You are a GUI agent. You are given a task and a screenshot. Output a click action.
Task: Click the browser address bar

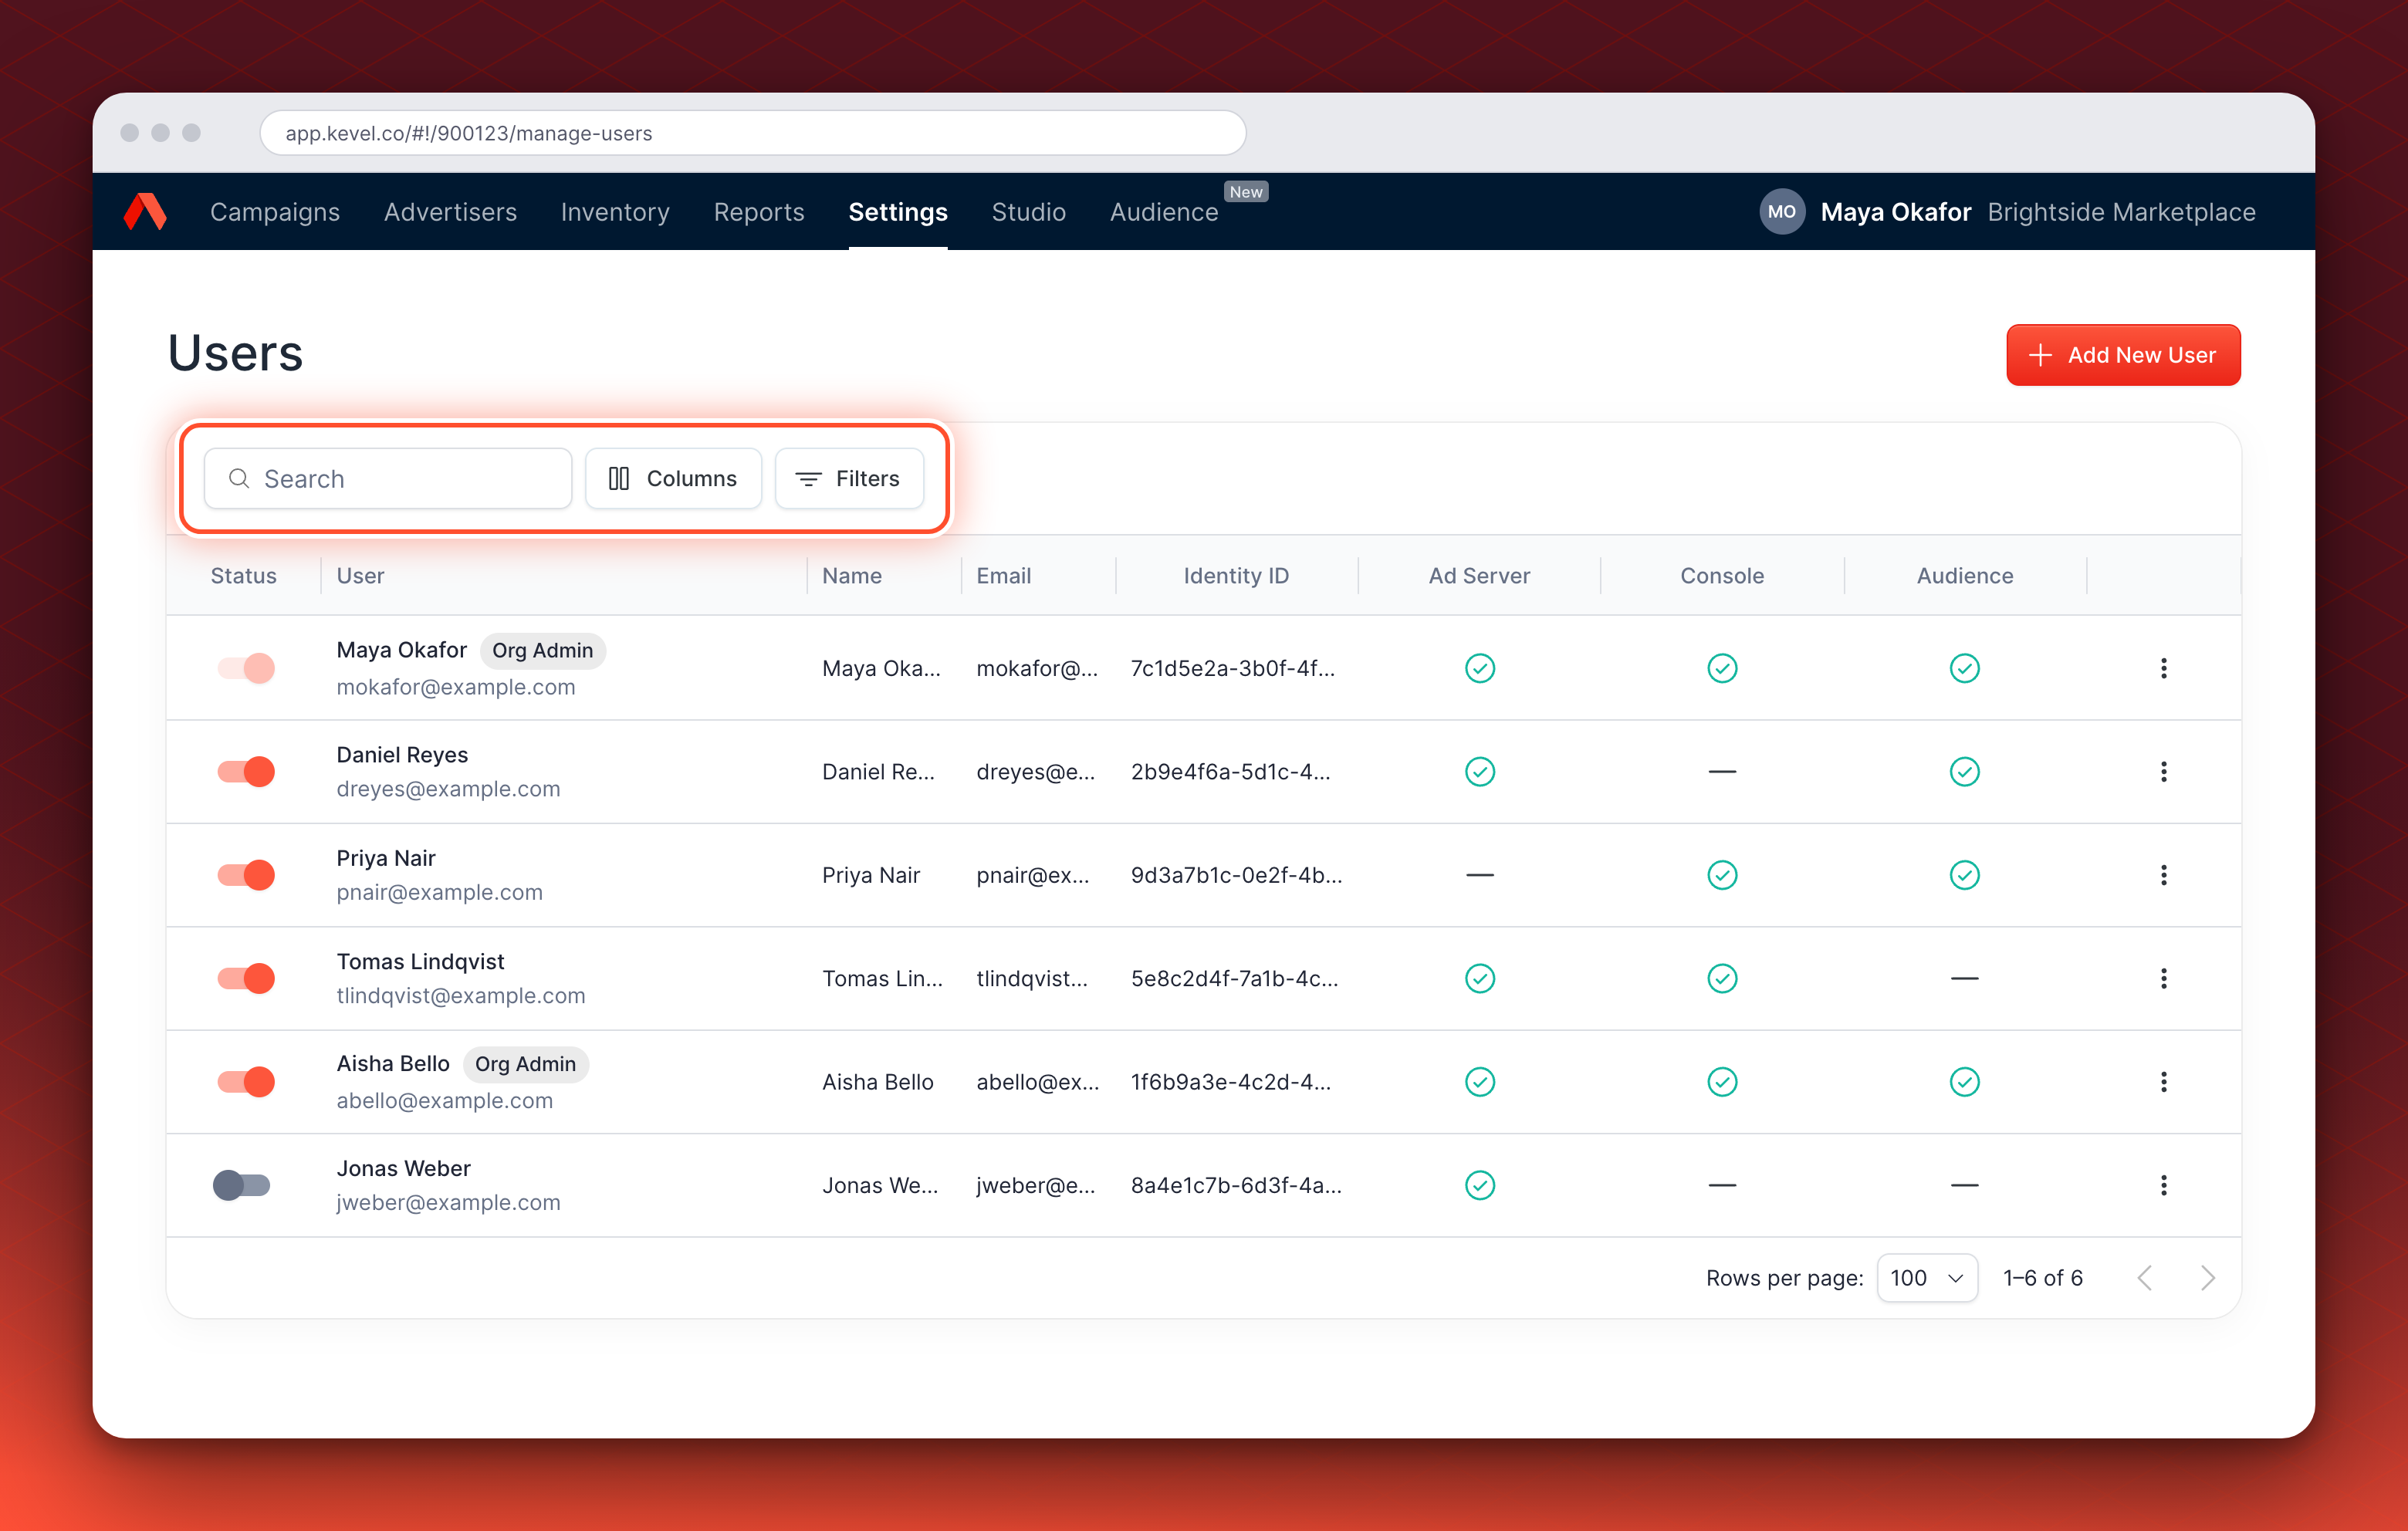click(752, 133)
